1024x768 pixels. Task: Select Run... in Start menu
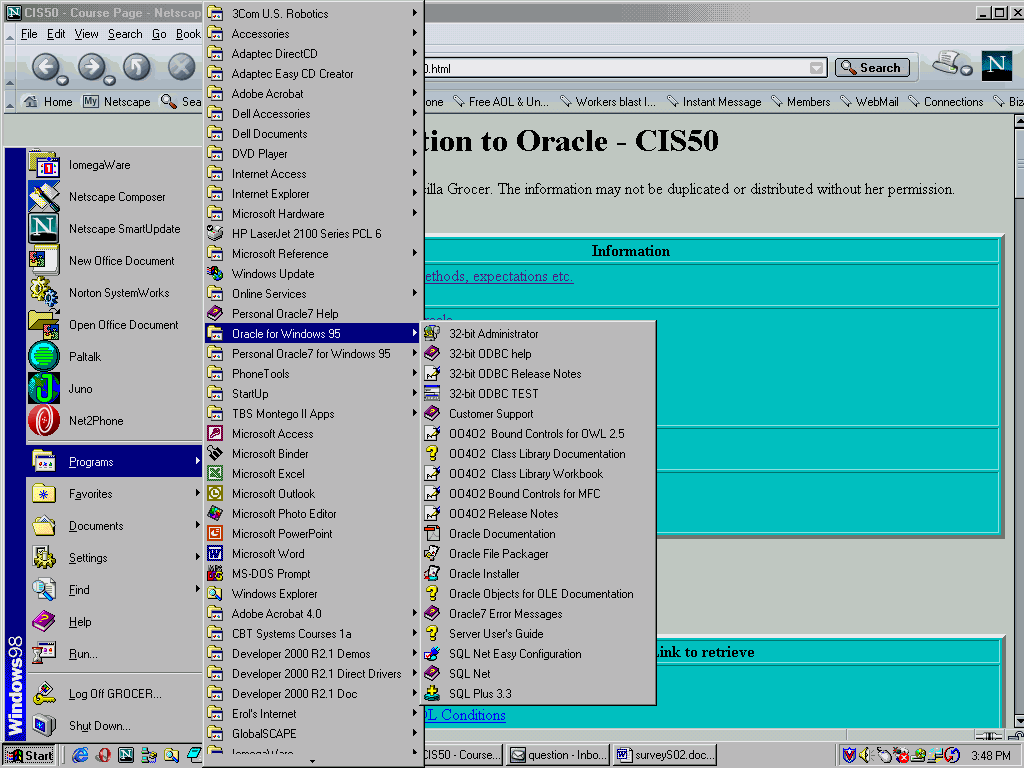(114, 654)
